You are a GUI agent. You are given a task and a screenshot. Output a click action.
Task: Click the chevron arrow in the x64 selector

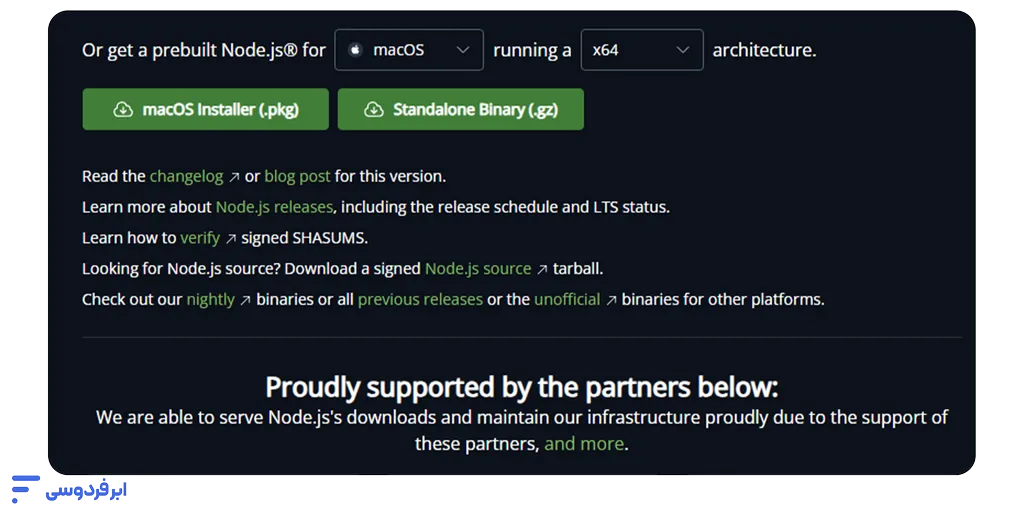682,50
